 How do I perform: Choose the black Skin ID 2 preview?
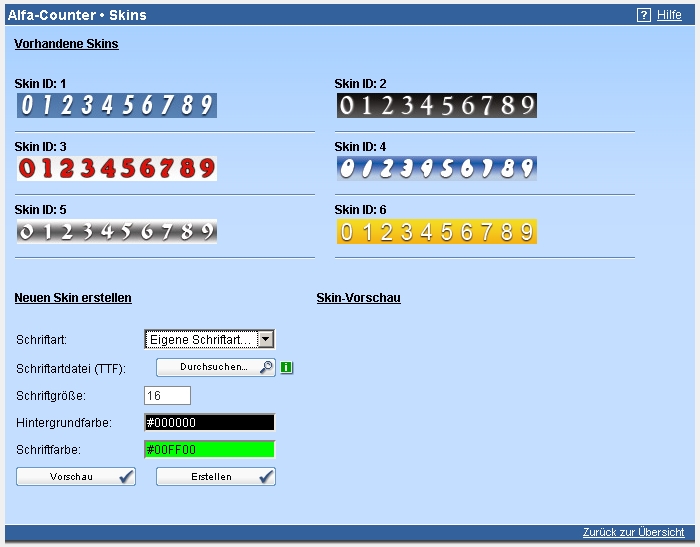(436, 105)
